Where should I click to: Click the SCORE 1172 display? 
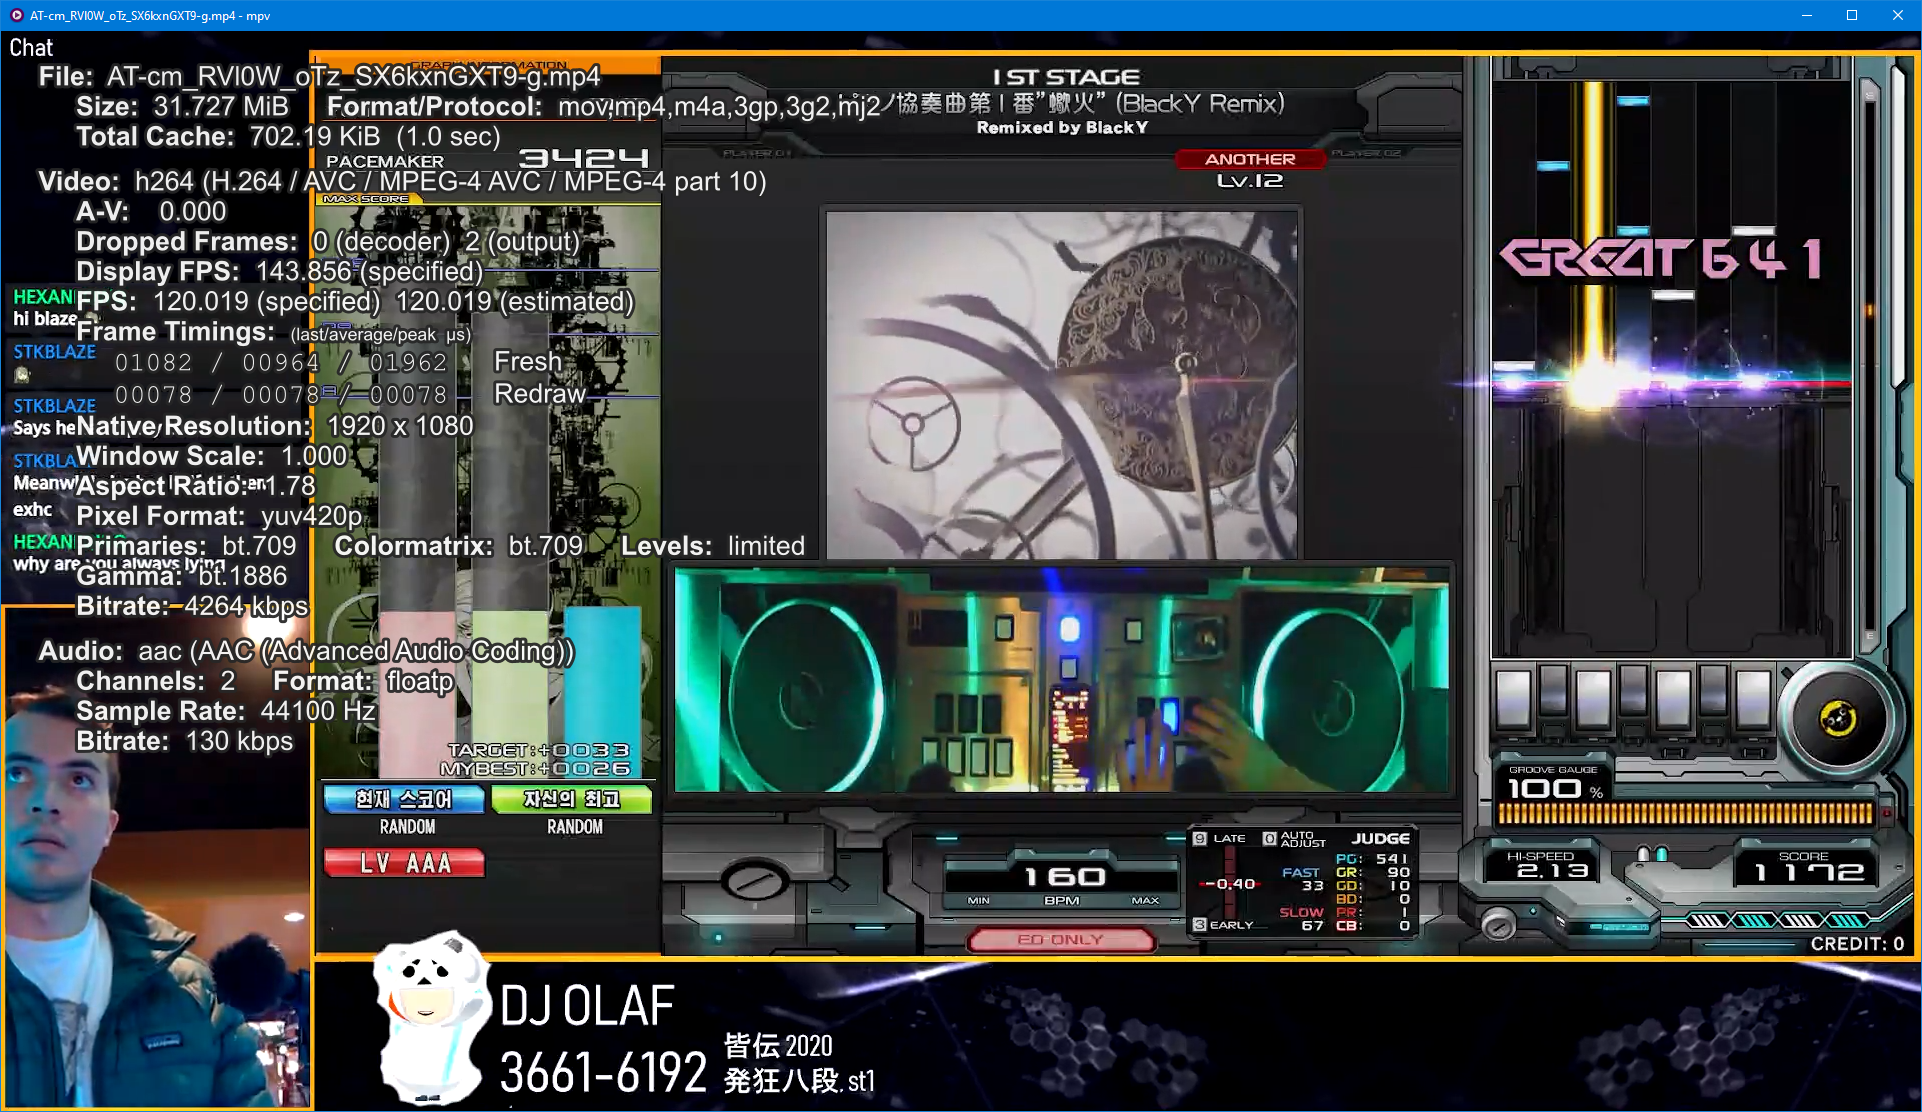click(x=1809, y=873)
